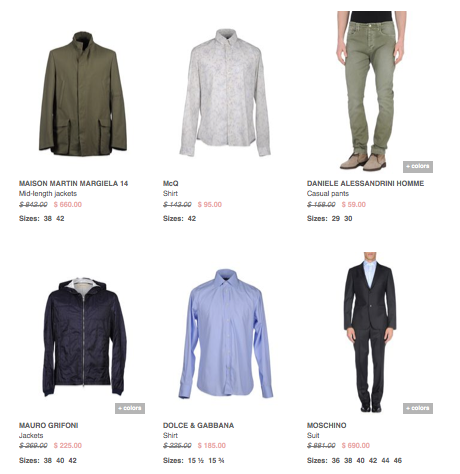Open the olive Maison Martin Margiela jacket image
The image size is (460, 474).
(83, 94)
